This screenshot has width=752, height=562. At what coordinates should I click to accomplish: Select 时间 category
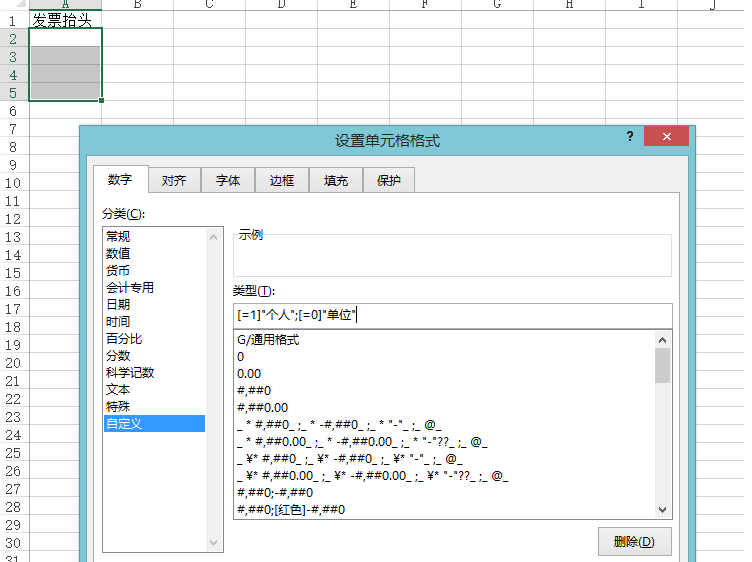(x=154, y=321)
